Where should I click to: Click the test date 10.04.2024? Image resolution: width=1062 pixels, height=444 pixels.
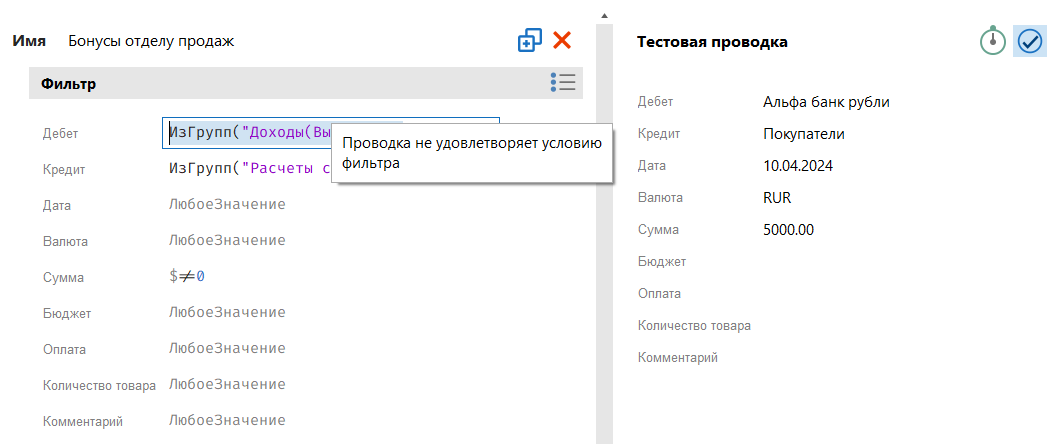tap(797, 166)
